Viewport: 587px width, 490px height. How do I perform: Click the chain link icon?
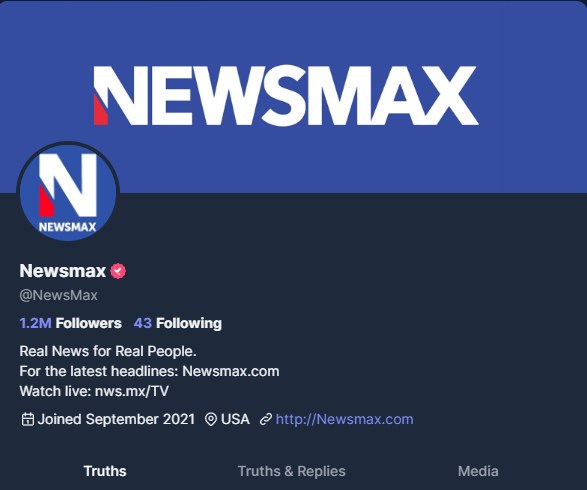click(x=266, y=419)
